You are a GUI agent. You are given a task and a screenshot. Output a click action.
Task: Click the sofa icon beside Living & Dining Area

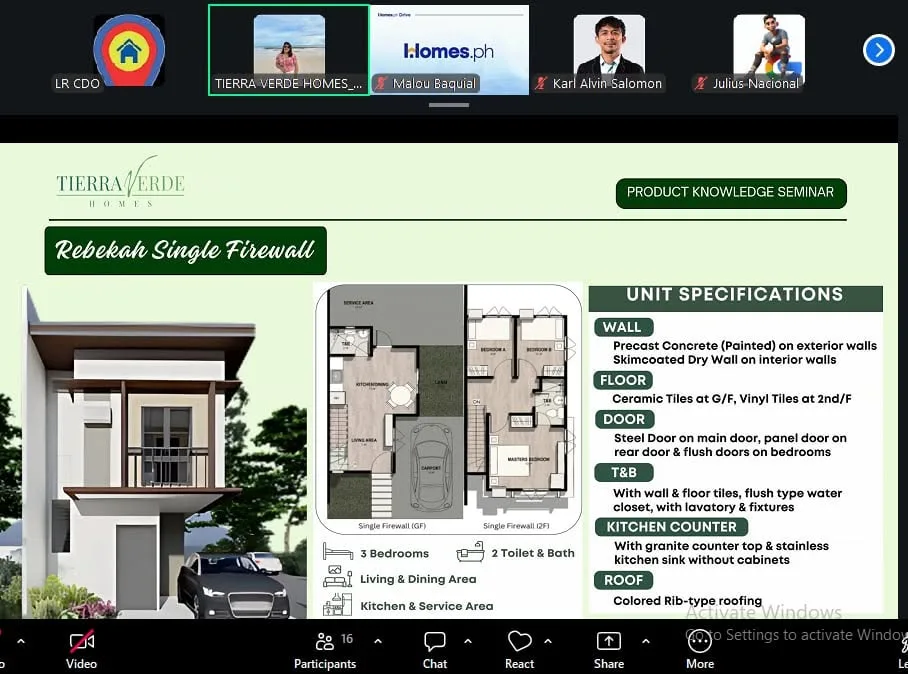click(x=338, y=577)
